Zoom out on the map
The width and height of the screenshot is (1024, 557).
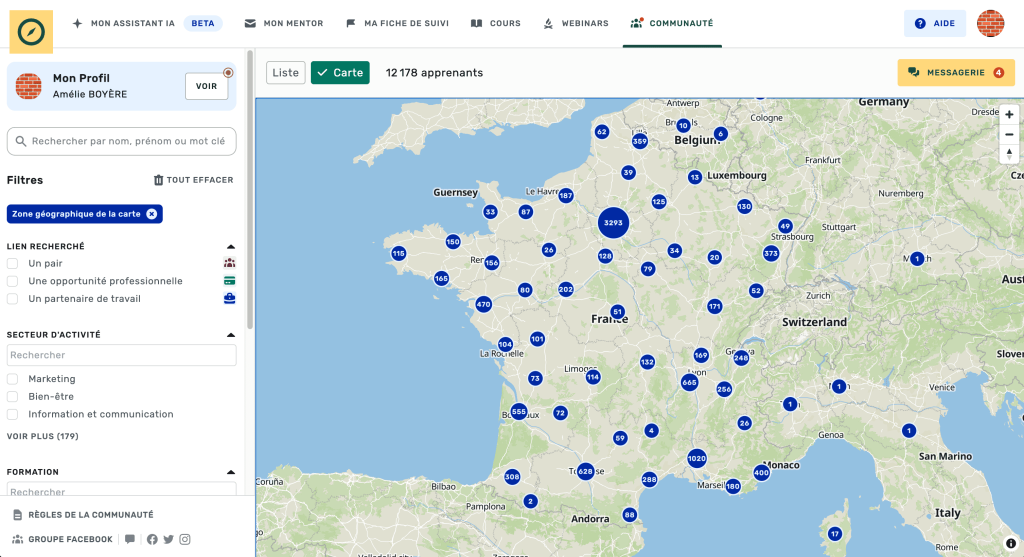point(1009,134)
